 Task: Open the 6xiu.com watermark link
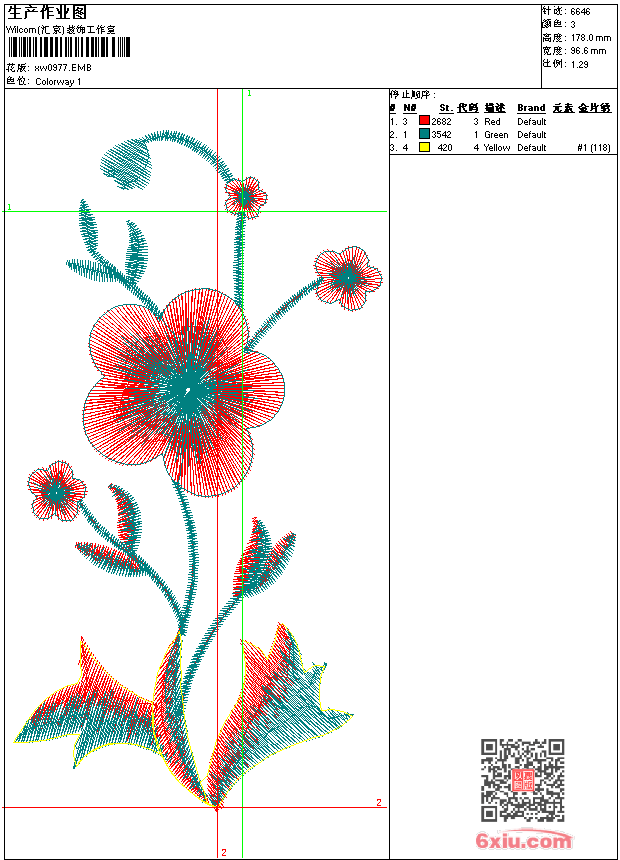point(523,840)
